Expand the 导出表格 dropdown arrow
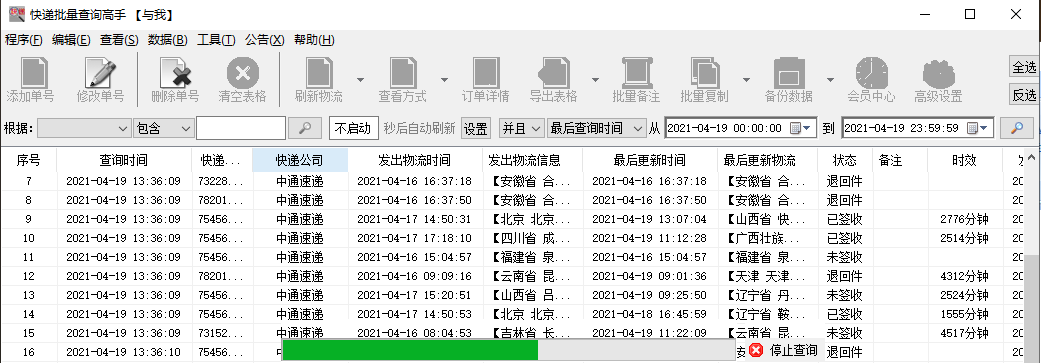Viewport: 1041px width, 363px height. [596, 80]
